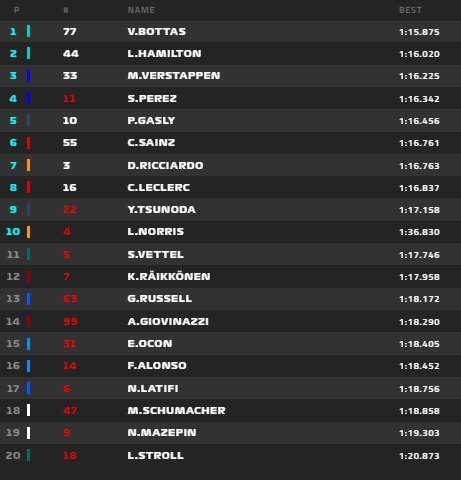Click the S.PEREZ driver name
The image size is (461, 480).
point(152,98)
